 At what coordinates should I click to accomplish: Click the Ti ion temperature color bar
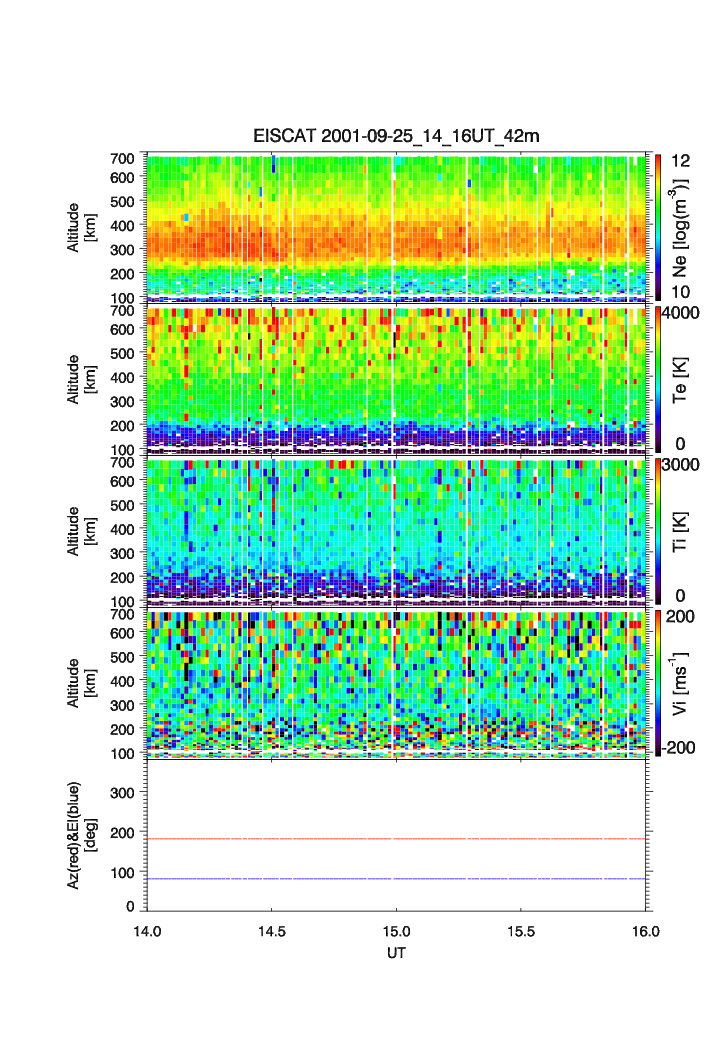(657, 530)
